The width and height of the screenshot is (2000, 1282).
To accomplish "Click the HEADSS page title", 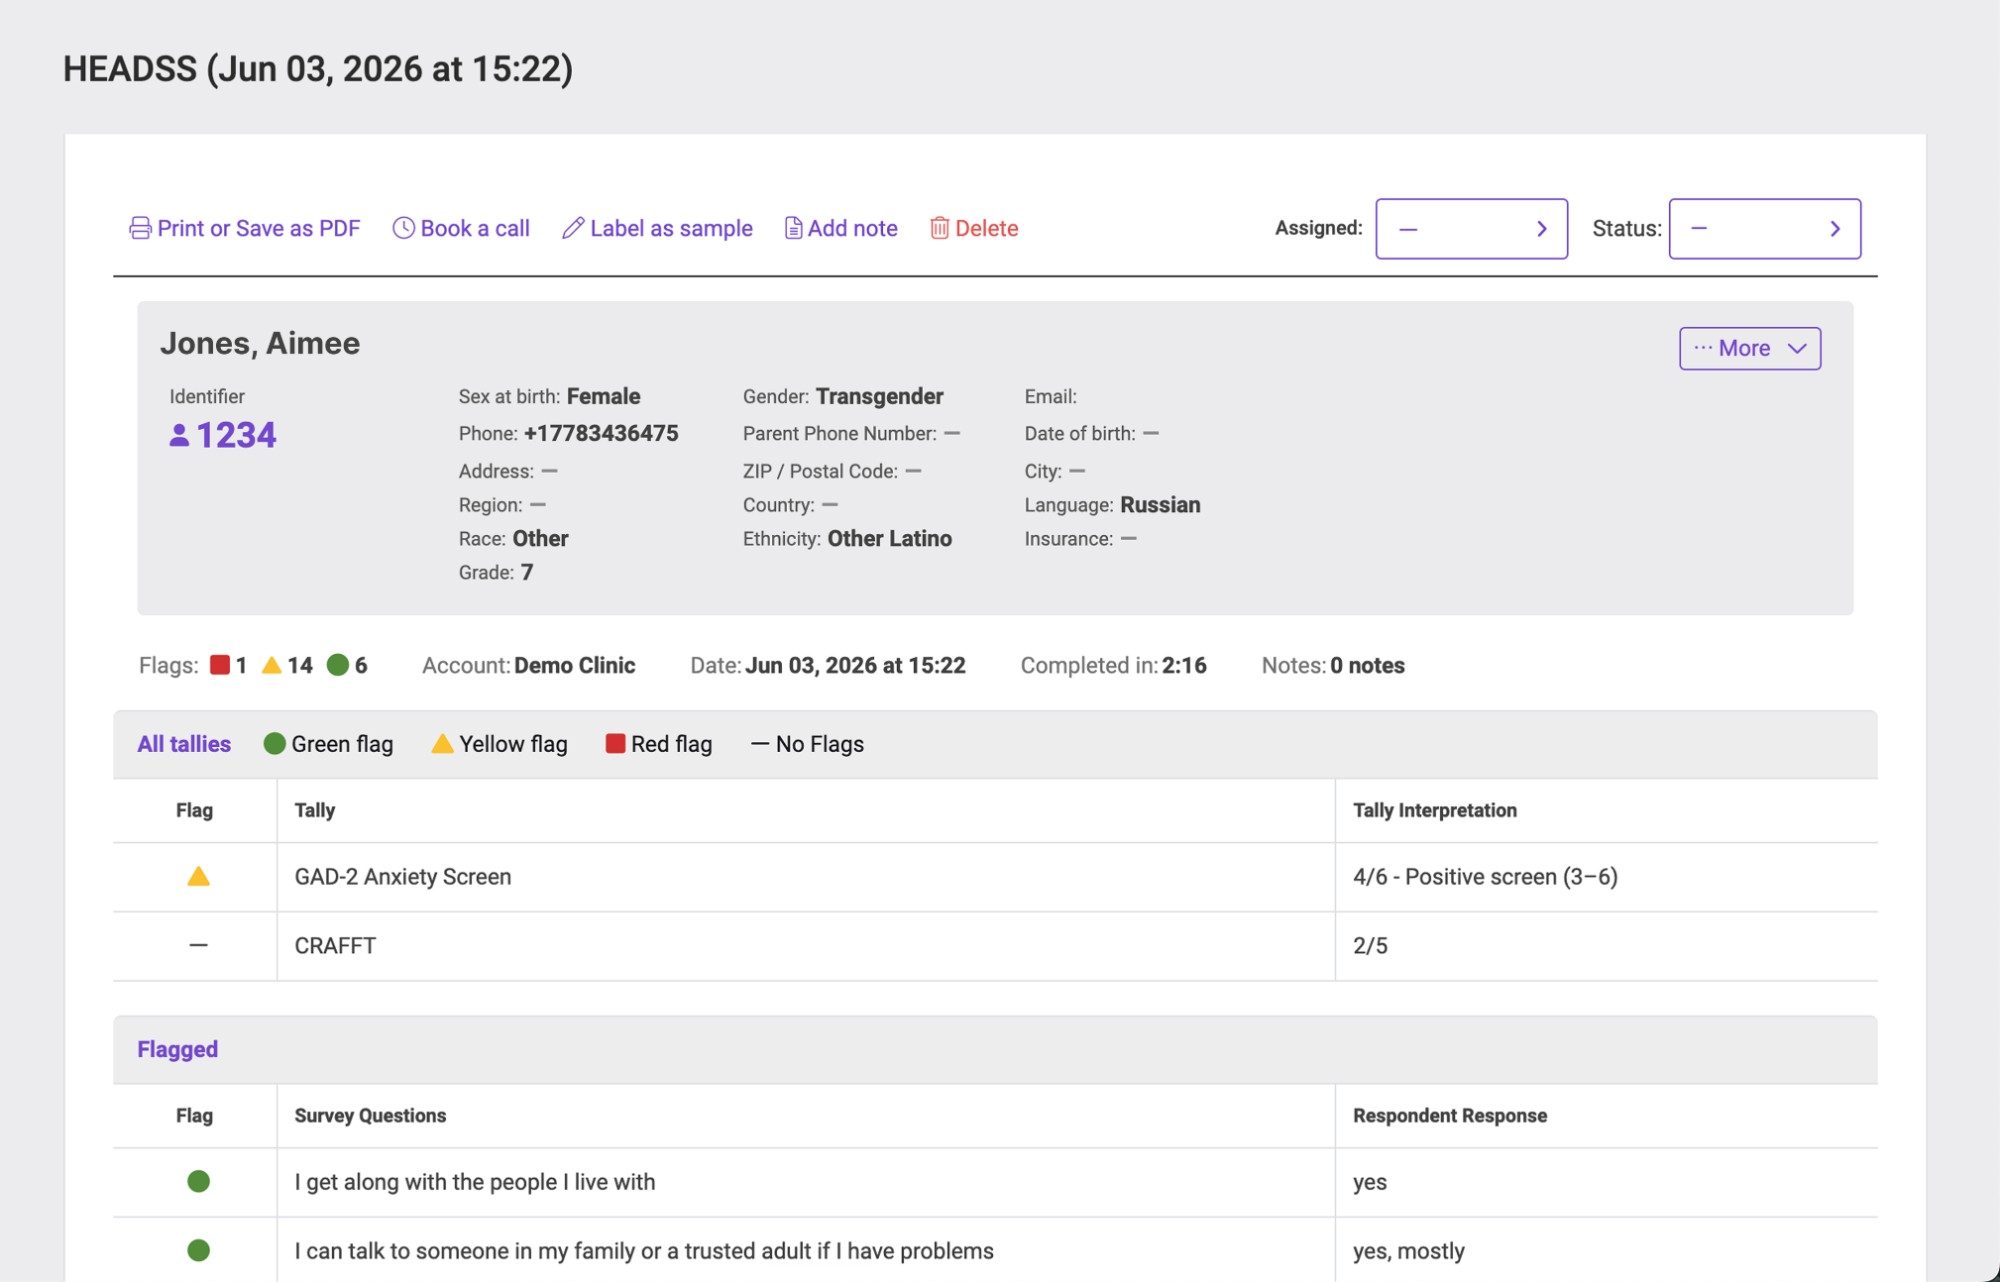I will pos(318,68).
